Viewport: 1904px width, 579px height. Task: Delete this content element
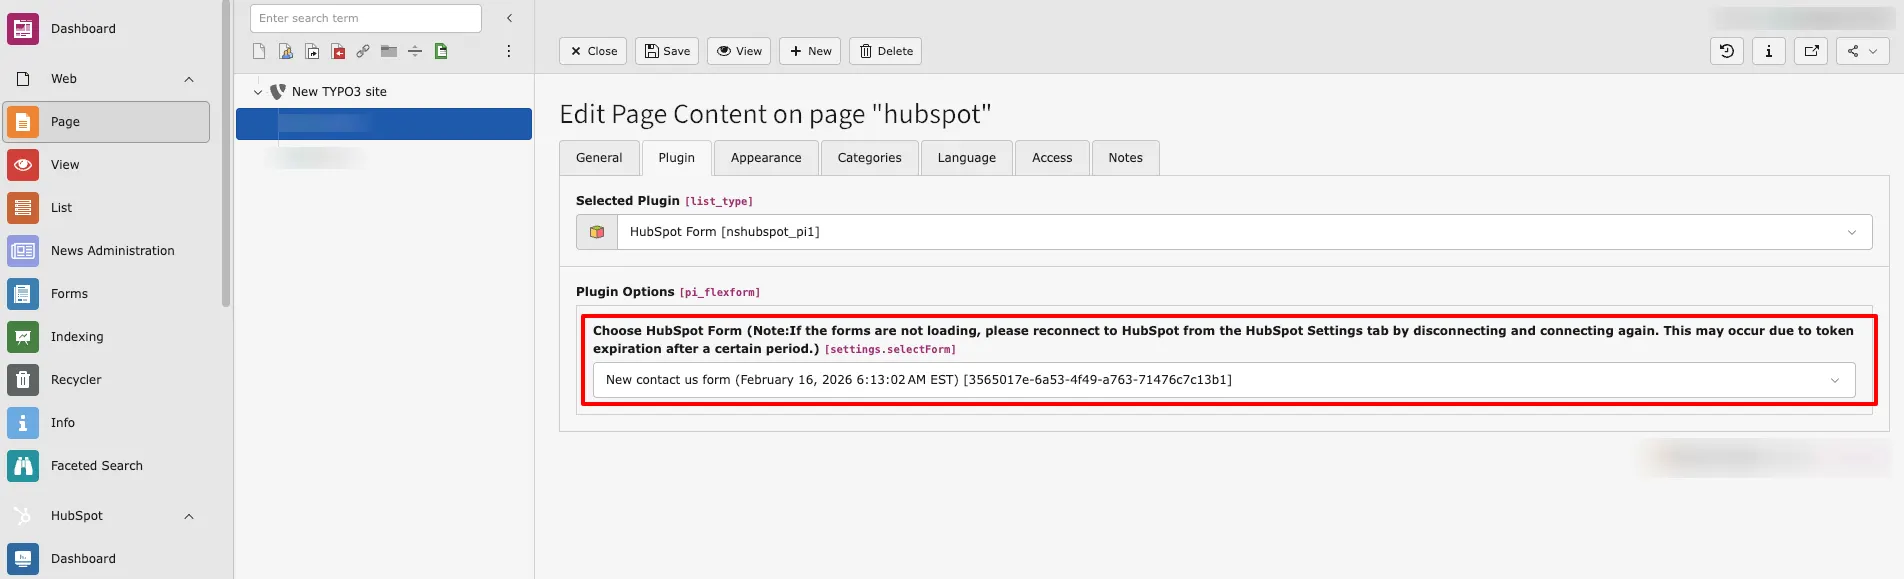(886, 51)
